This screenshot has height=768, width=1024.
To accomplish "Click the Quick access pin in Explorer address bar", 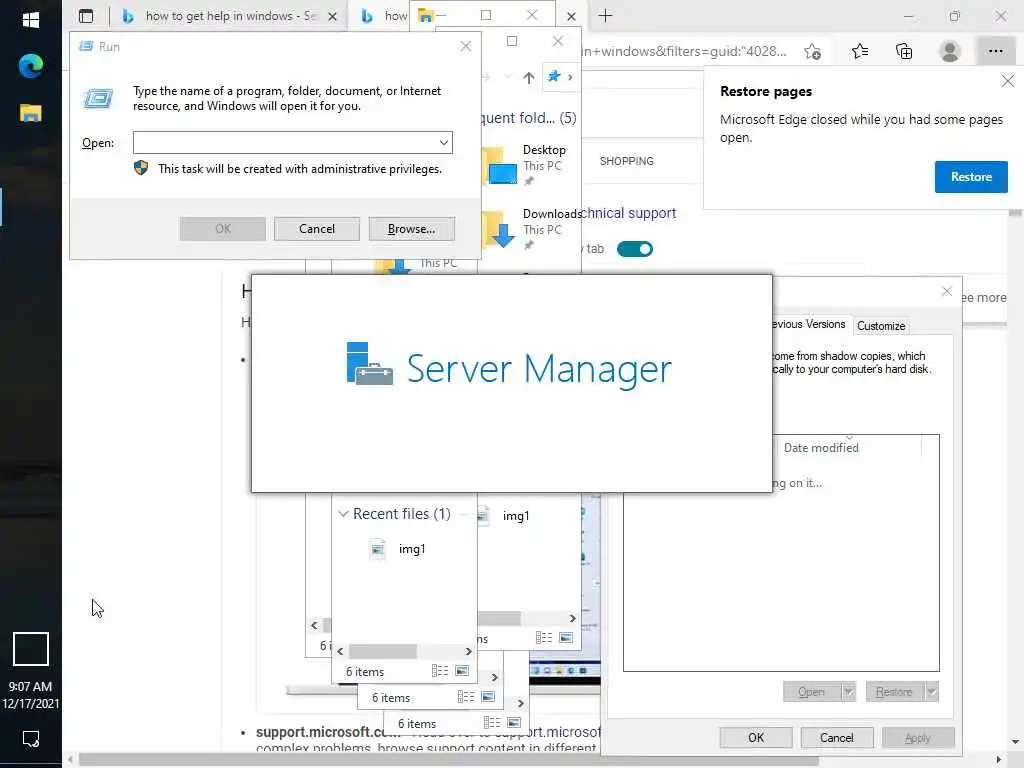I will [554, 76].
